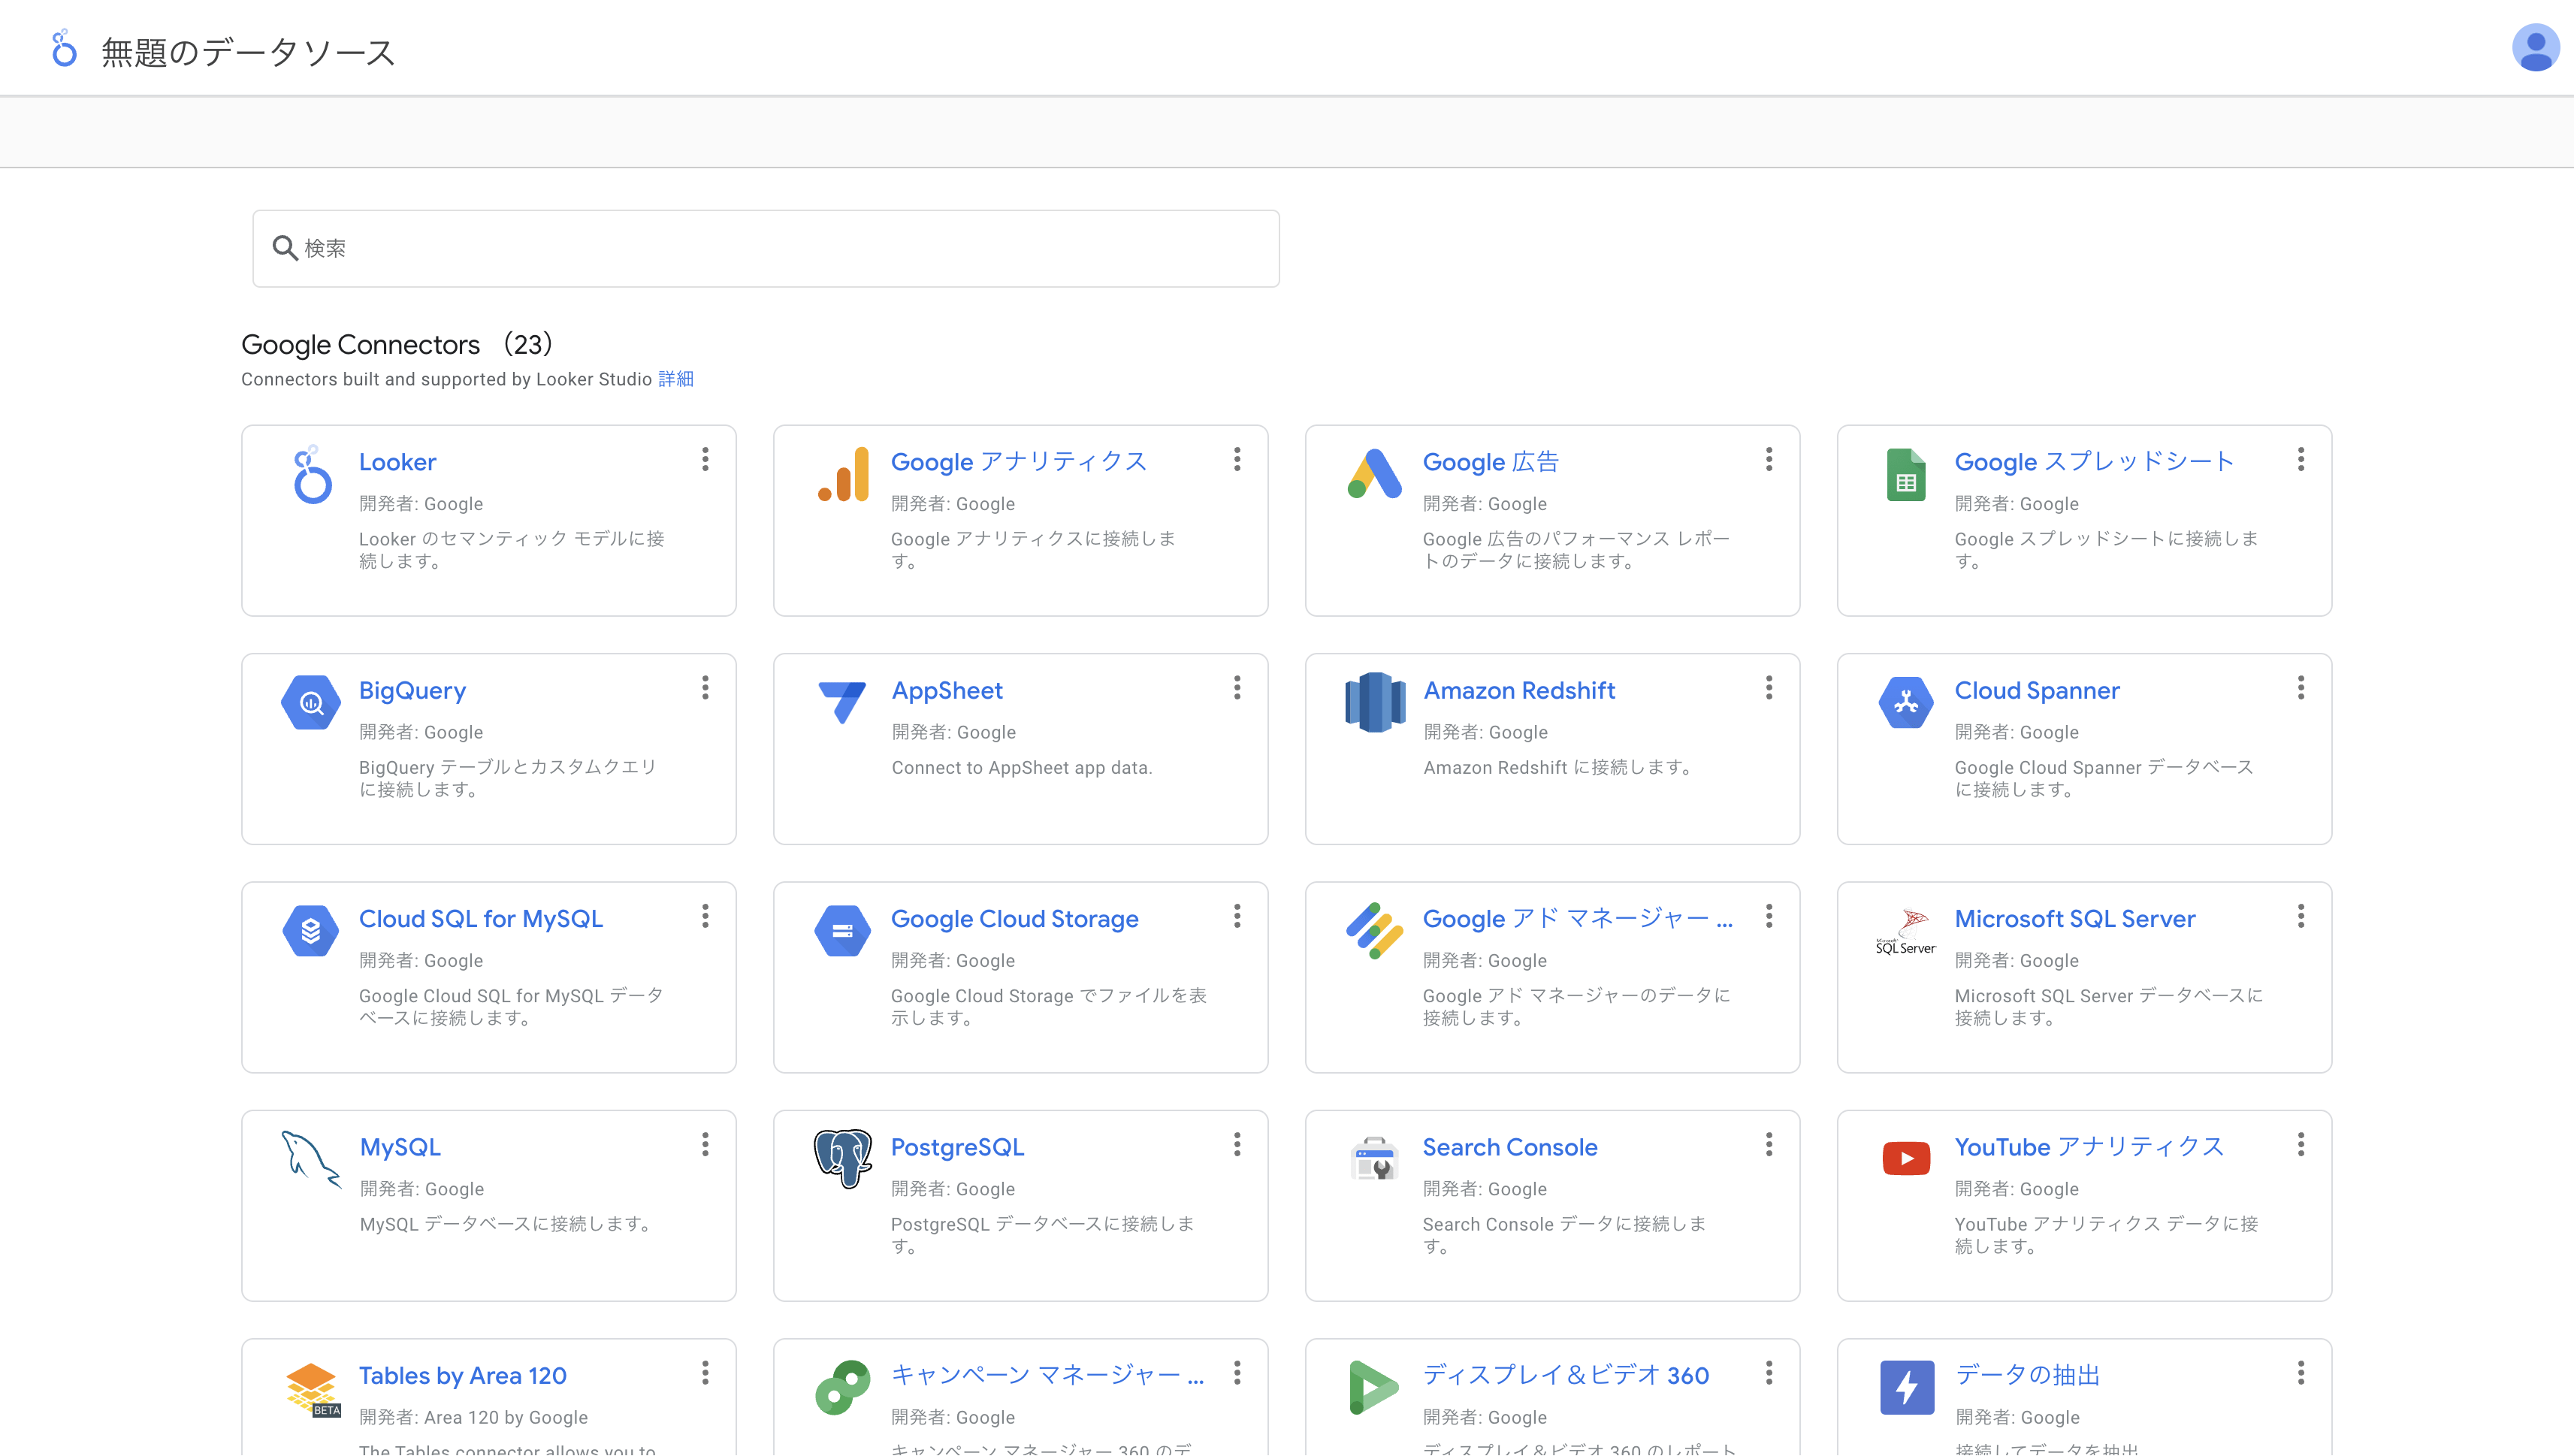Screen dimensions: 2574x1456
Task: Click the AppSheet description text
Action: coord(1021,768)
